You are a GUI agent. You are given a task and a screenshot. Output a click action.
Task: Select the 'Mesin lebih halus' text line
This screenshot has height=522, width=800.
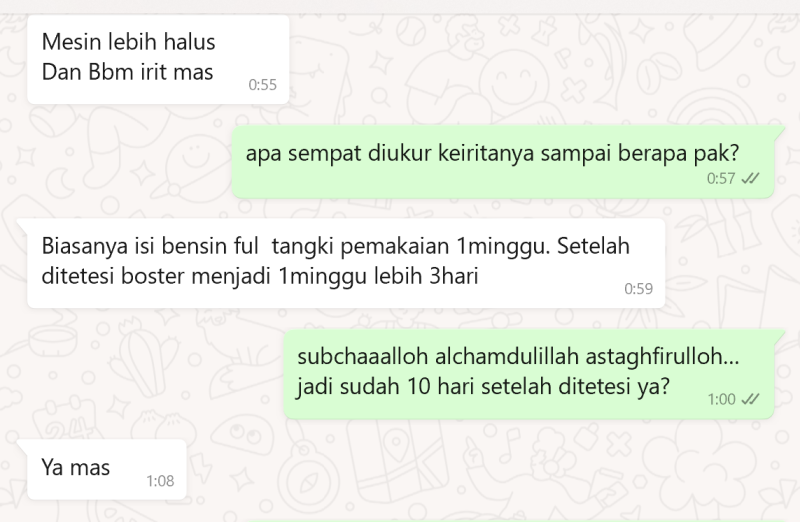(129, 42)
